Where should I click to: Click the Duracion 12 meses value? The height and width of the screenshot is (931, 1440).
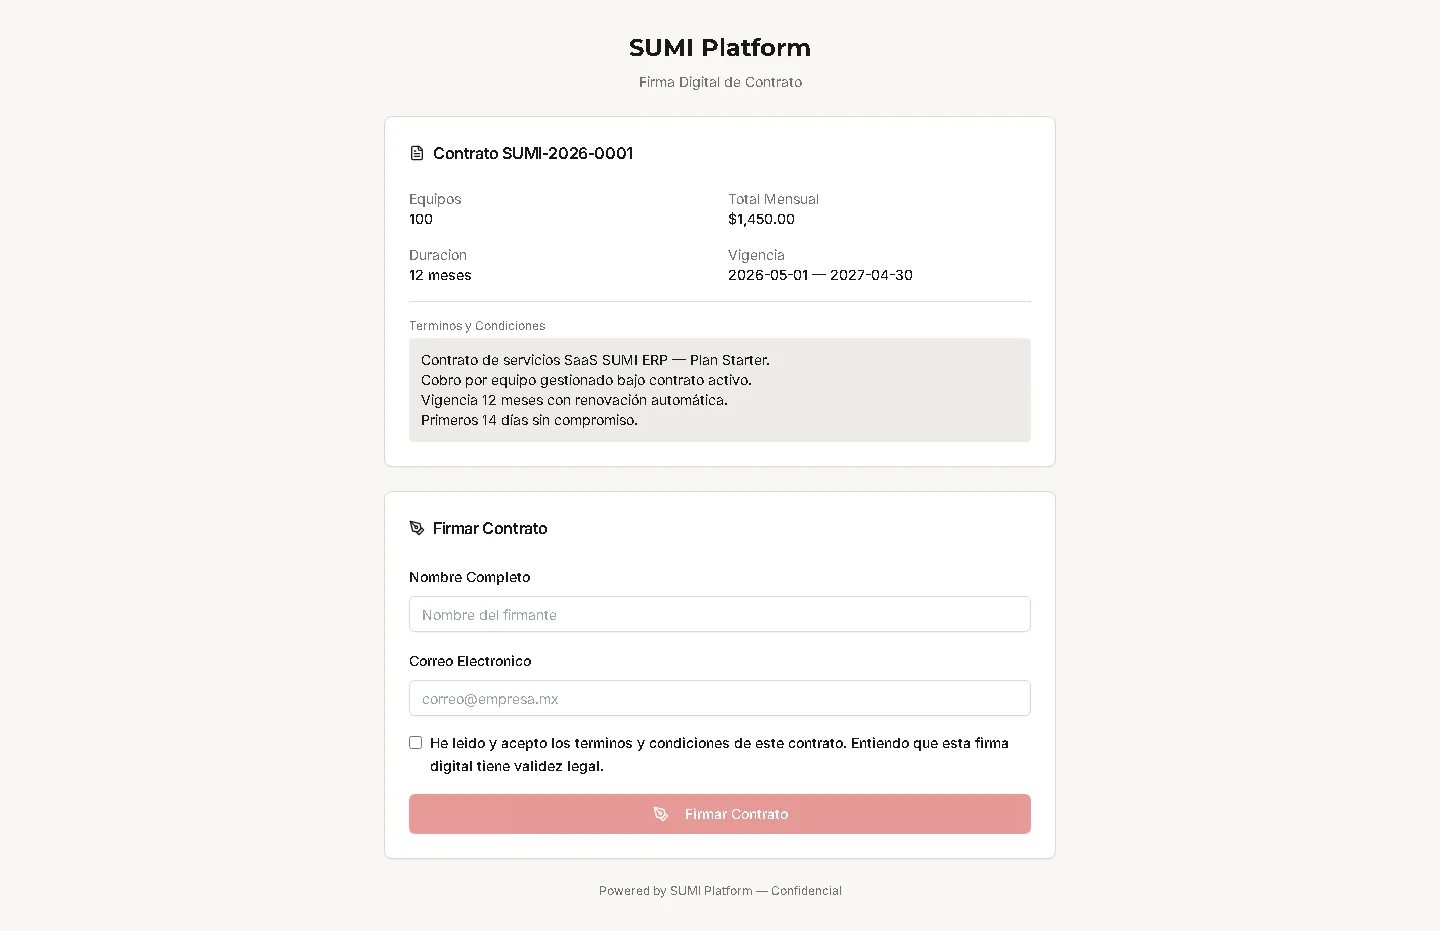click(x=440, y=275)
